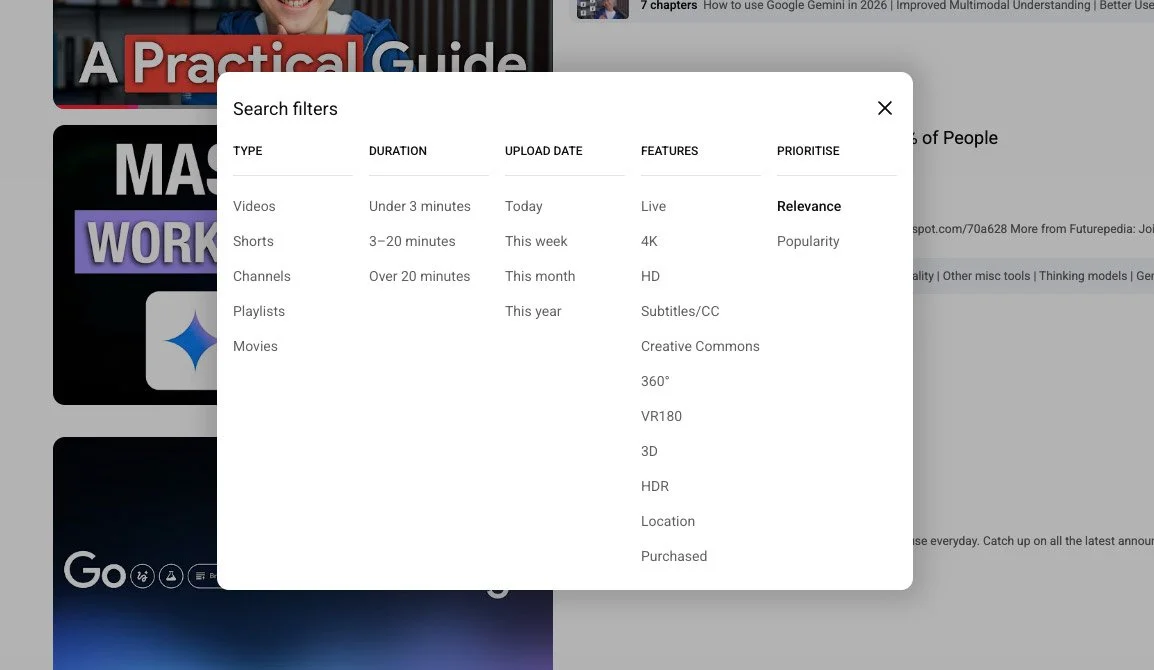Enable HDR feature filter
The width and height of the screenshot is (1154, 670).
tap(654, 486)
